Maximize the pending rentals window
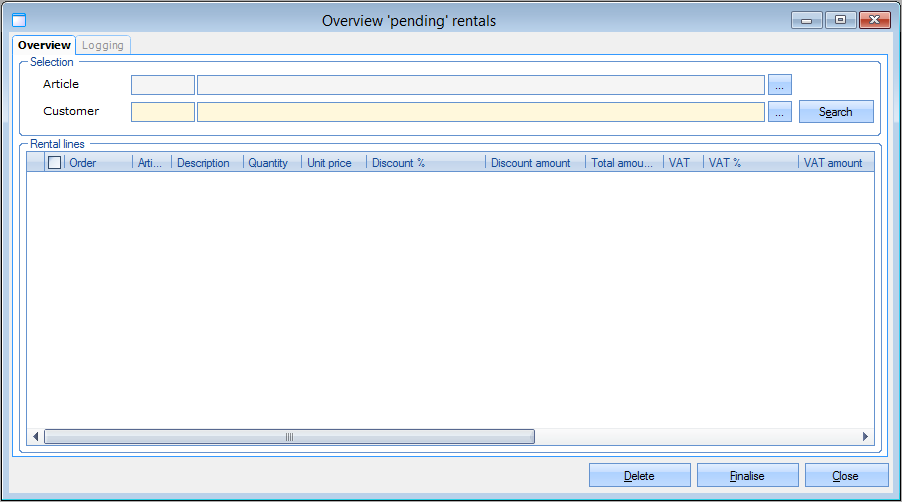902x502 pixels. coord(840,20)
